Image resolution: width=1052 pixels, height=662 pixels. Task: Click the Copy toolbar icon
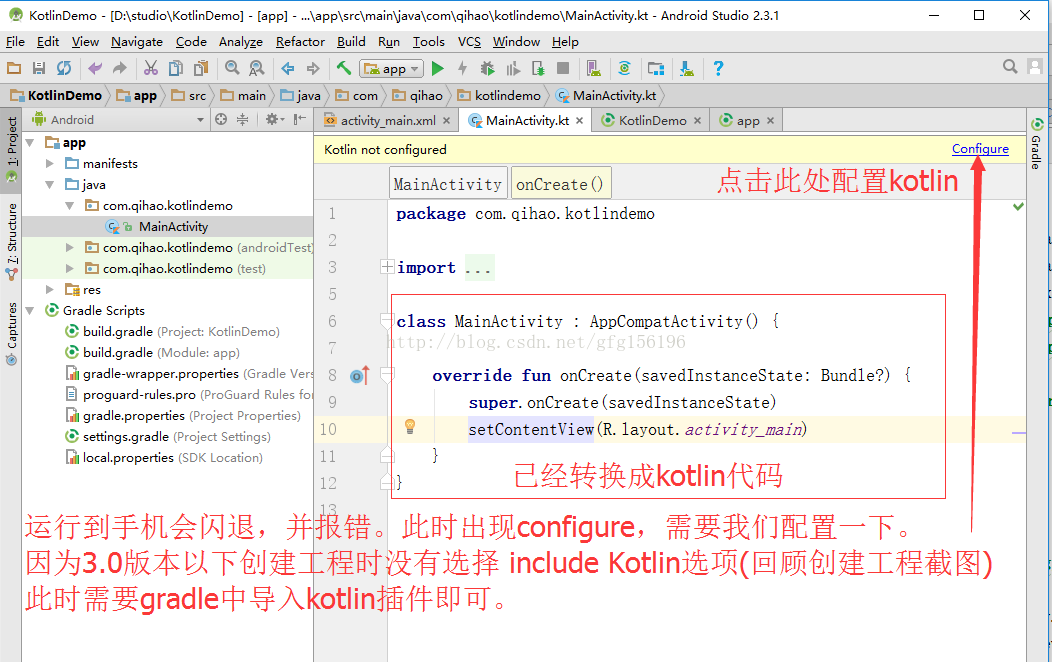point(176,68)
